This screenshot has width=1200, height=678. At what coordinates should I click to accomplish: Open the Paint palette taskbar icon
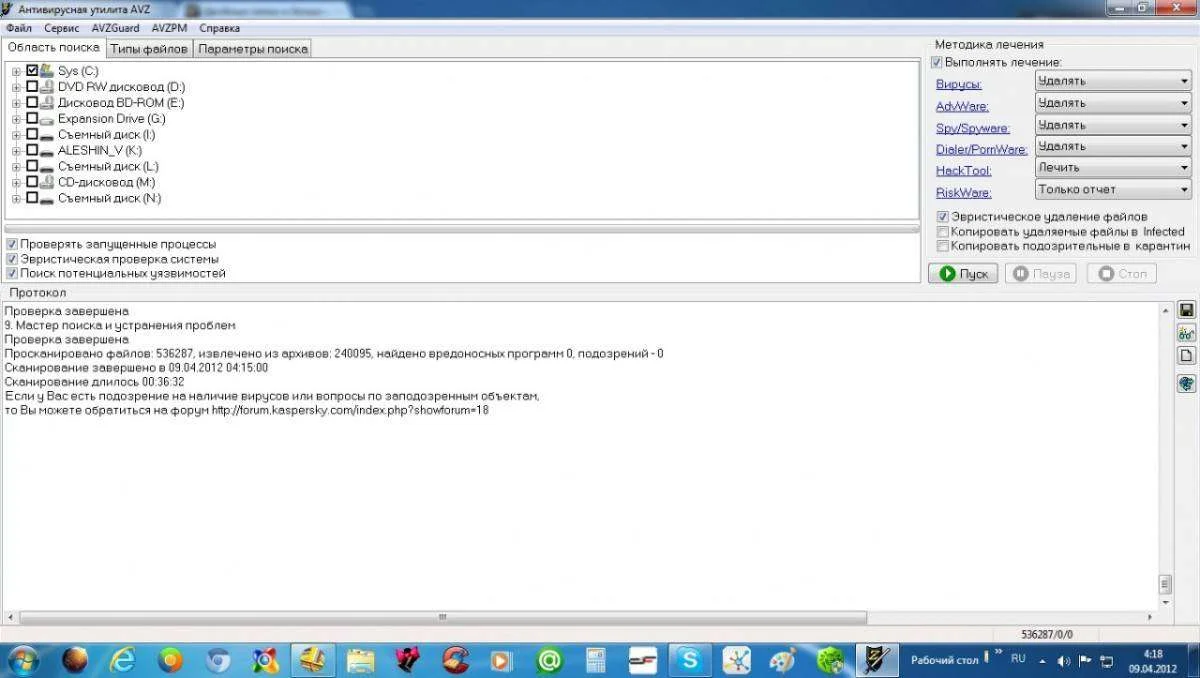pyautogui.click(x=782, y=660)
